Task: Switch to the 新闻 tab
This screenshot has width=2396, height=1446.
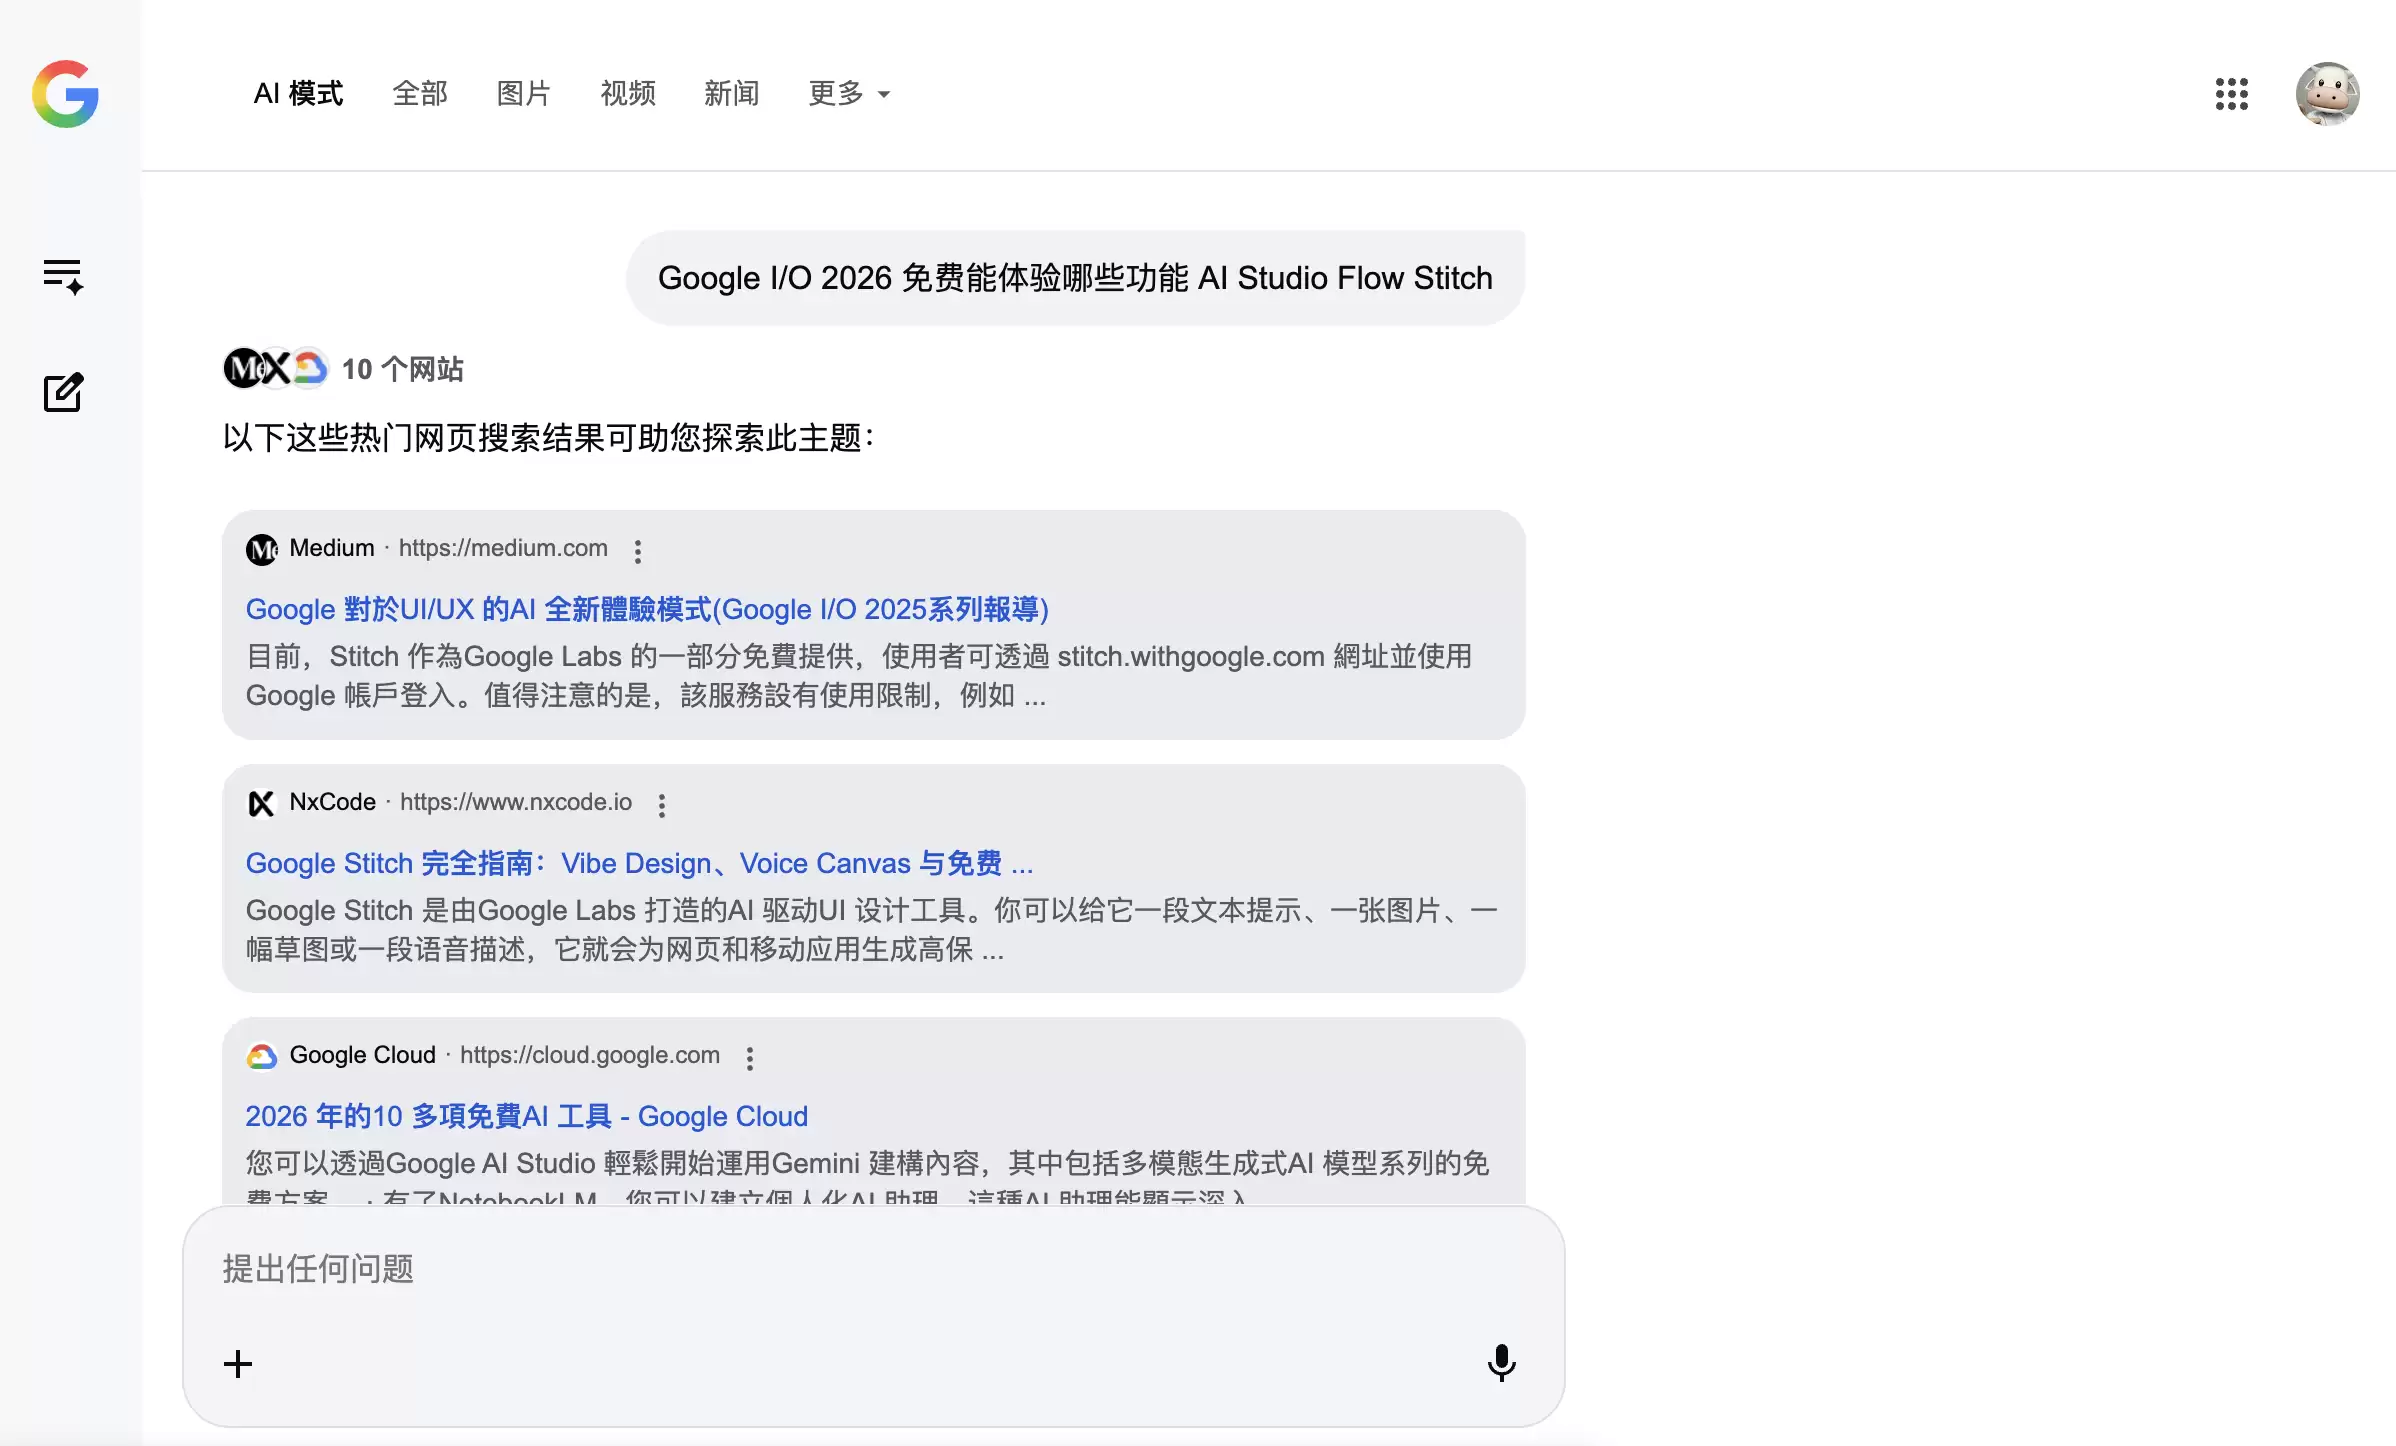Action: [732, 93]
